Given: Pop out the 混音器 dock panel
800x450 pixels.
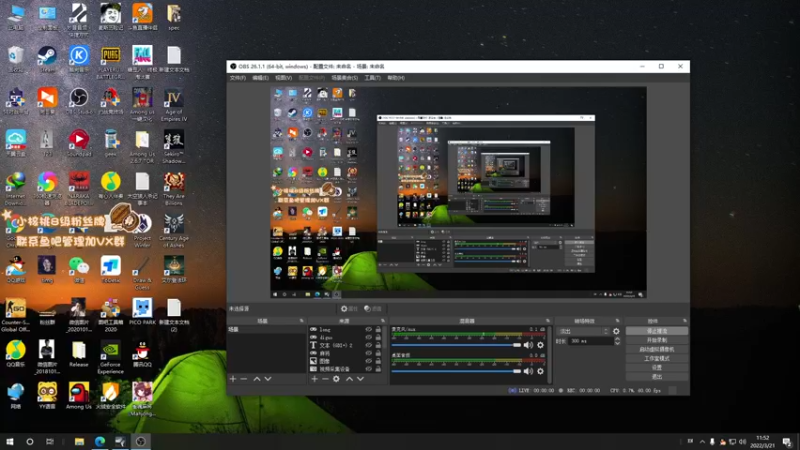Looking at the screenshot, I should coord(548,321).
